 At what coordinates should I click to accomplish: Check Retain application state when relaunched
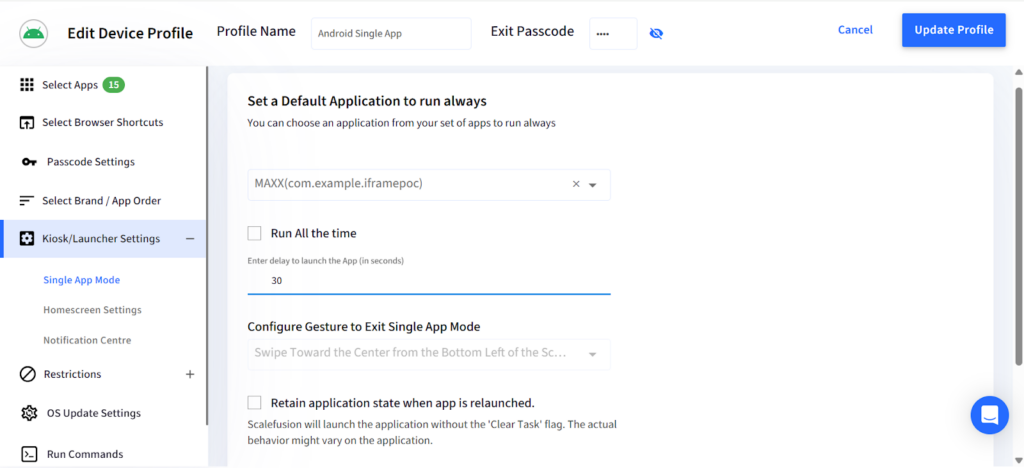coord(255,403)
